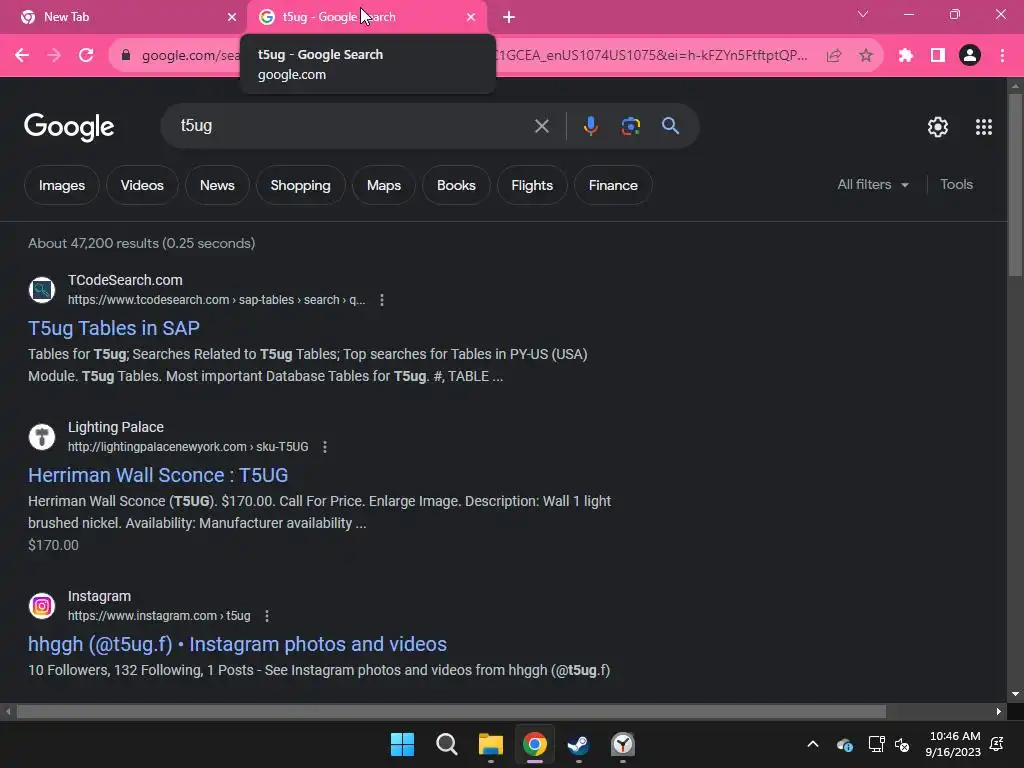The width and height of the screenshot is (1024, 768).
Task: Open the Windows Start menu
Action: tap(402, 744)
